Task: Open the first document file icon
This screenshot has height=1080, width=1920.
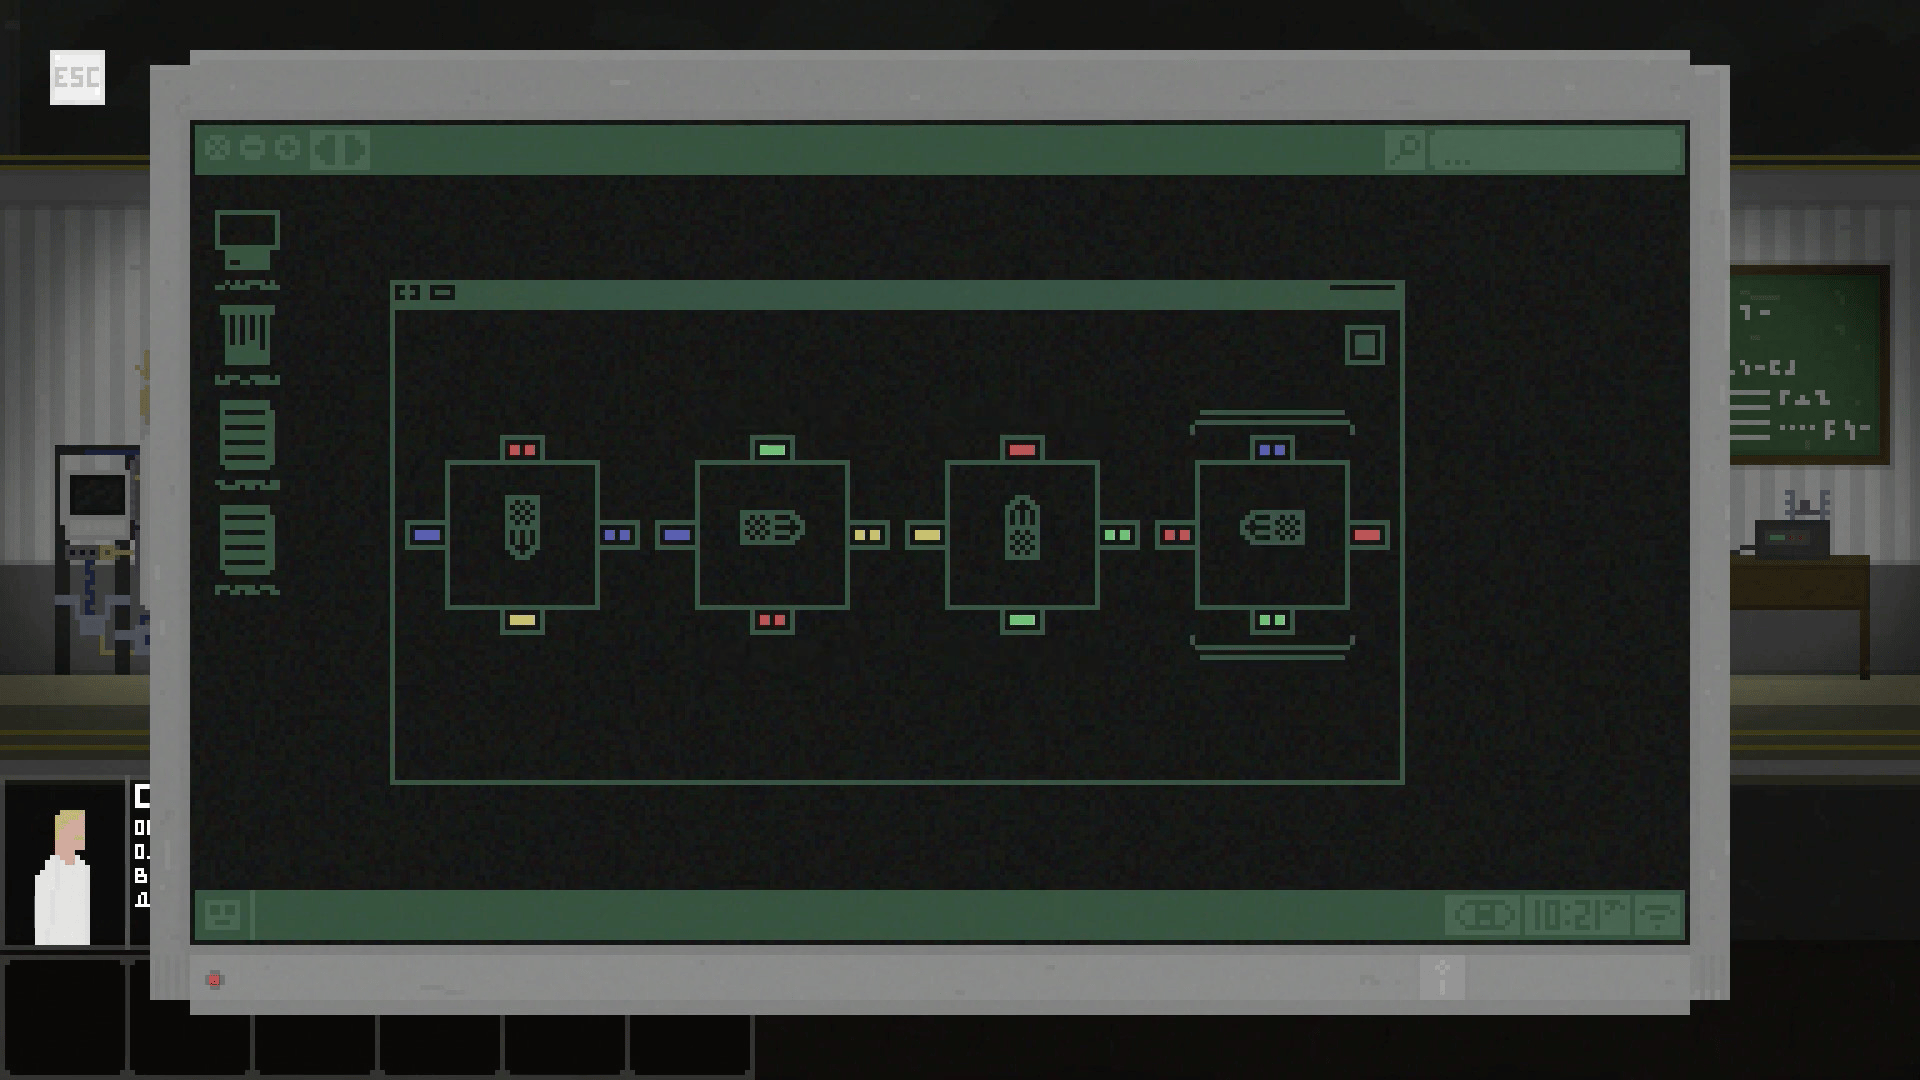Action: point(247,436)
